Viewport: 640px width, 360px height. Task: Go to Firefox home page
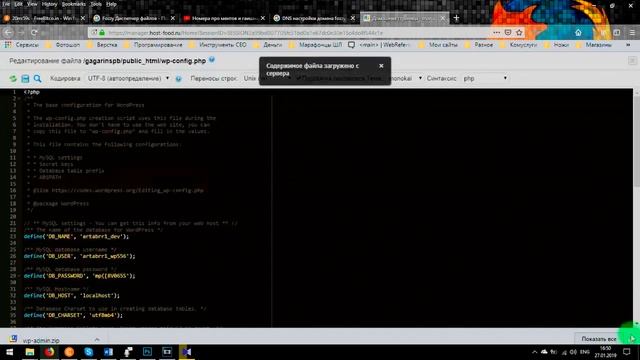578,33
